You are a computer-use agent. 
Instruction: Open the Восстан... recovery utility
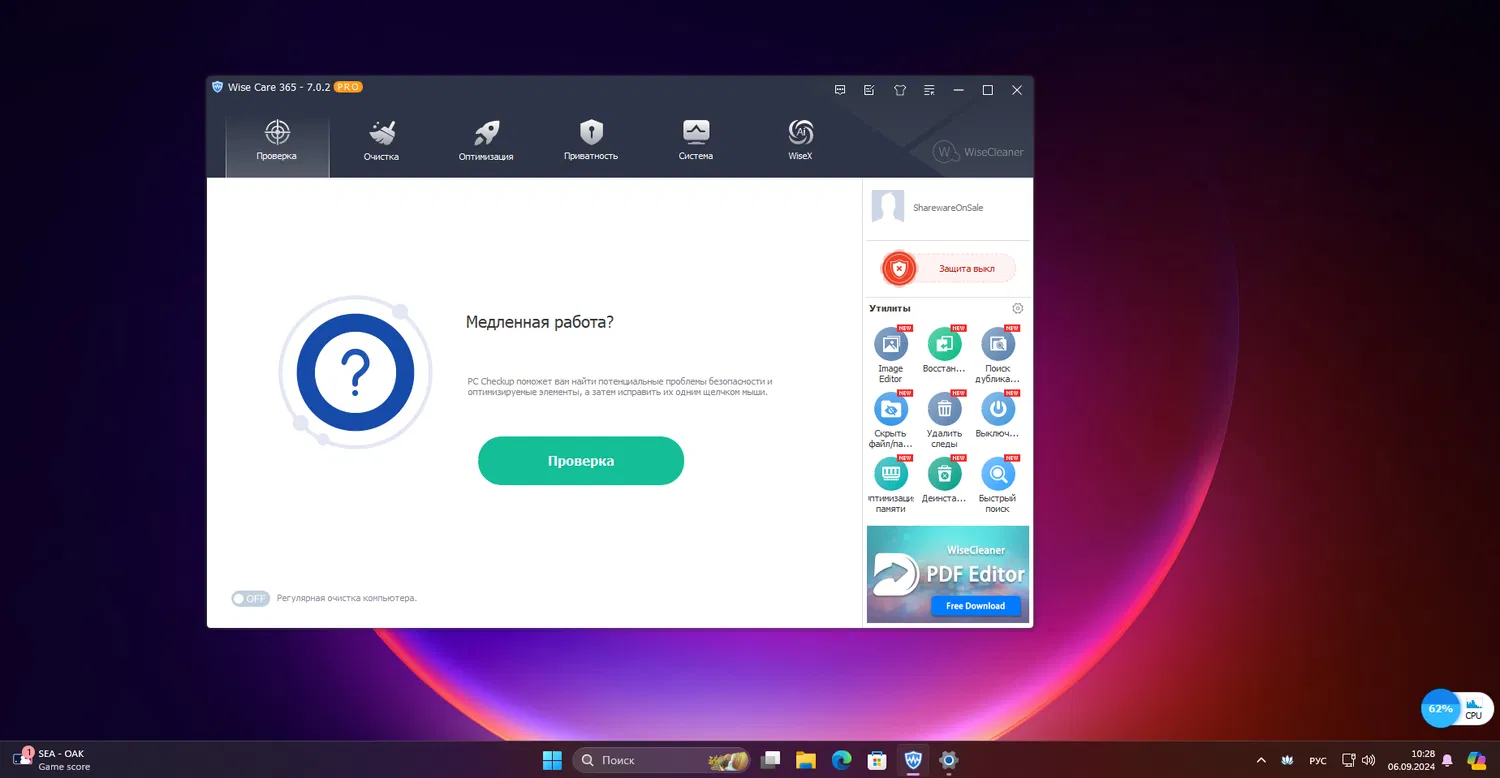tap(944, 350)
